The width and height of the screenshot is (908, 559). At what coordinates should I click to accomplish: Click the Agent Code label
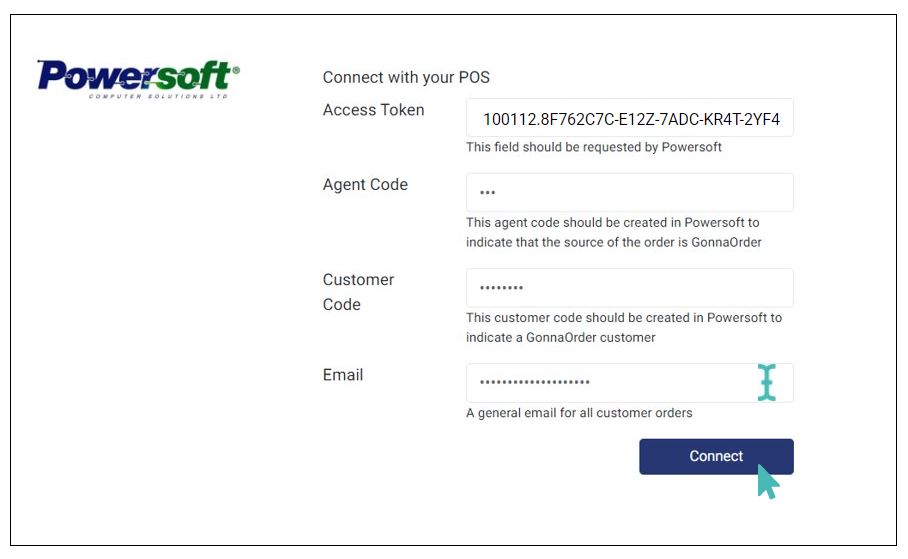365,184
